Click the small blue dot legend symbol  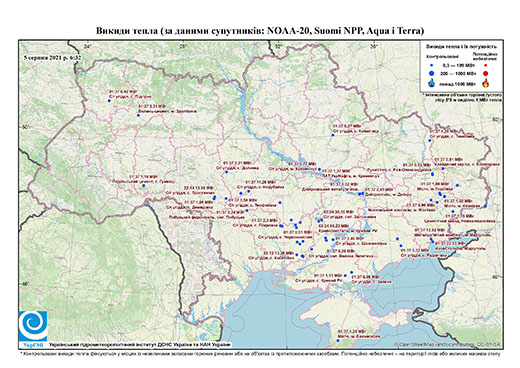pos(432,65)
